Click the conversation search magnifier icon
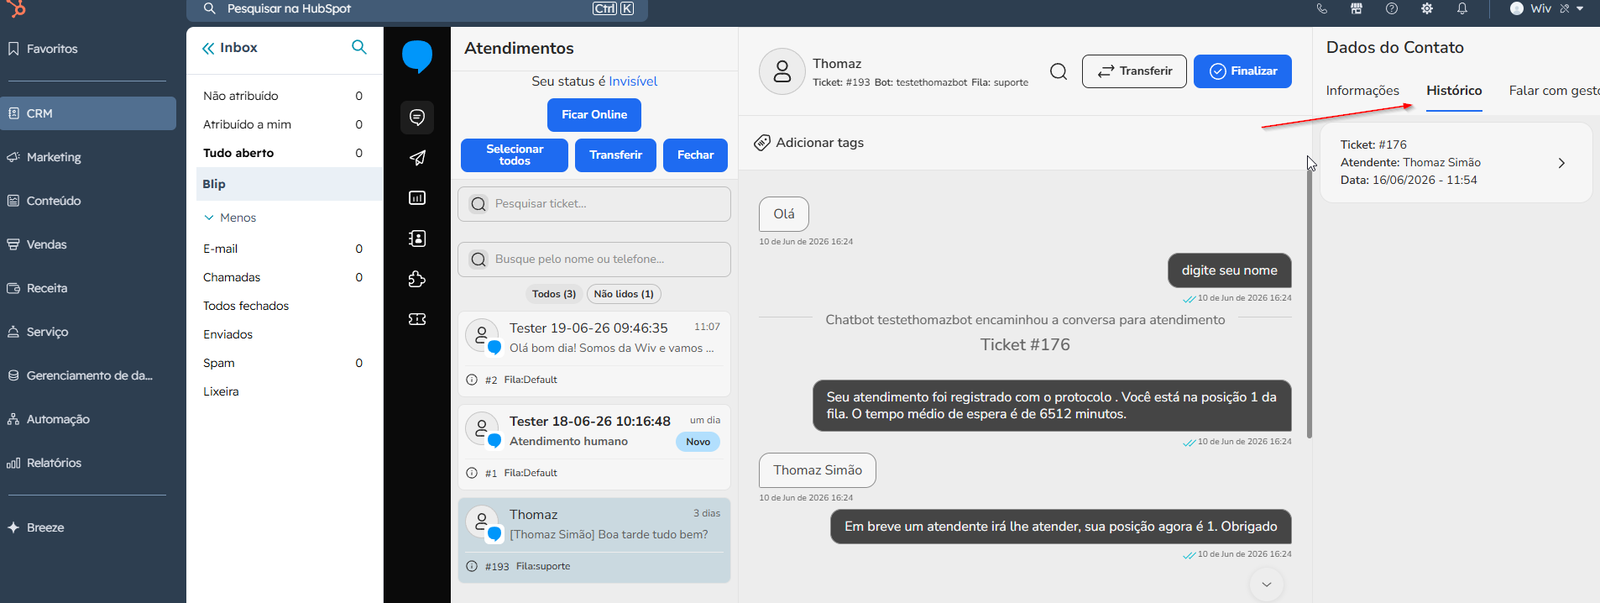This screenshot has width=1600, height=603. point(1058,71)
